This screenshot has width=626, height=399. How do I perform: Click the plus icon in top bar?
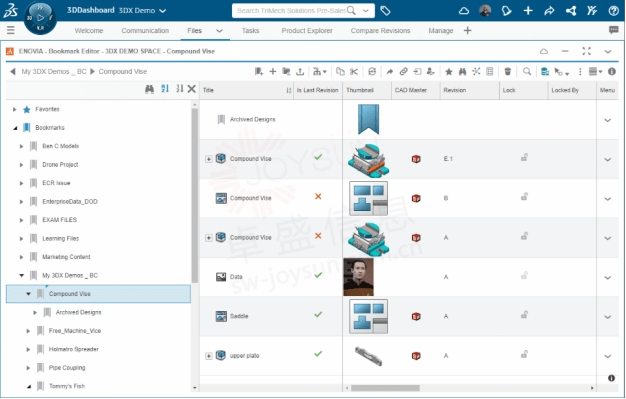coord(528,11)
